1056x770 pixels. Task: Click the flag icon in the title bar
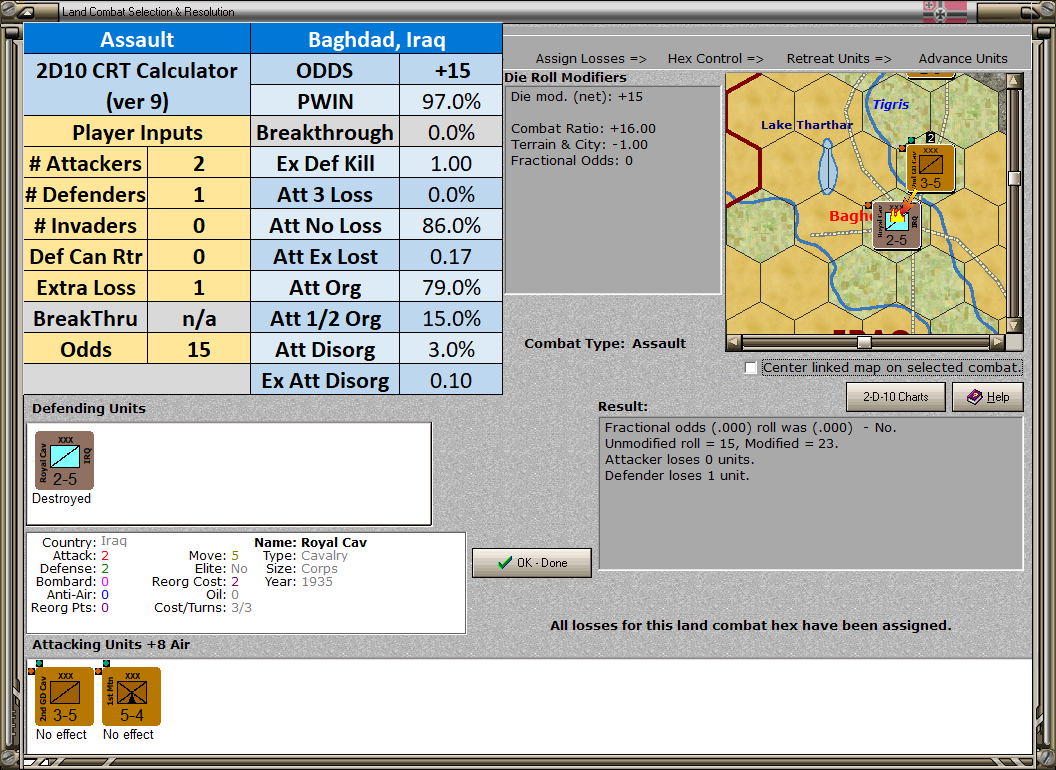[x=944, y=11]
